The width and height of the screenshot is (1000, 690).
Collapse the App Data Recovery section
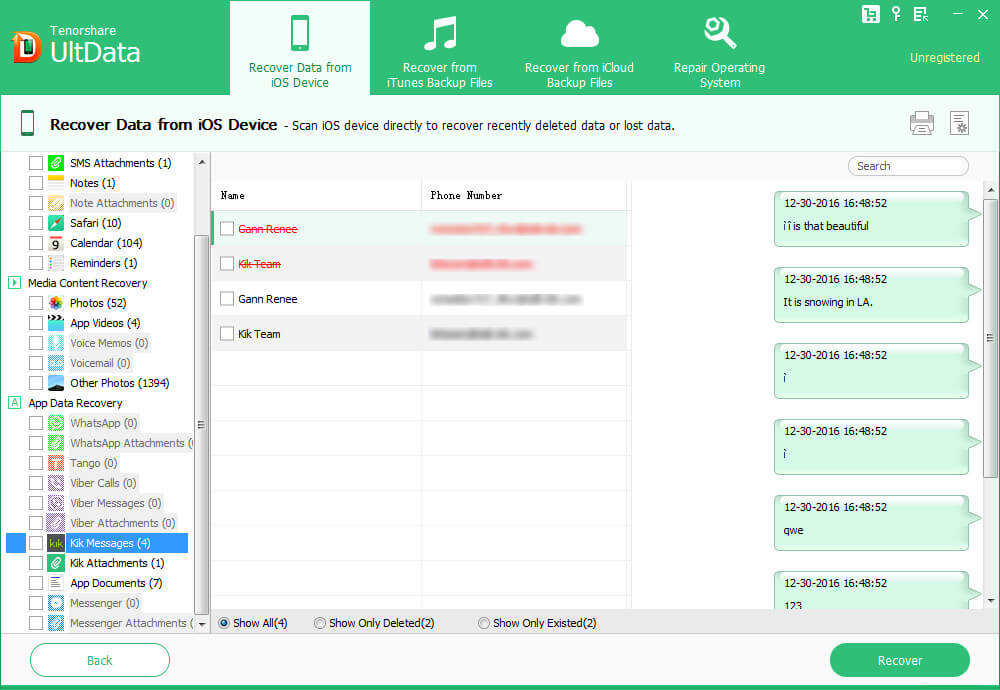(x=14, y=403)
